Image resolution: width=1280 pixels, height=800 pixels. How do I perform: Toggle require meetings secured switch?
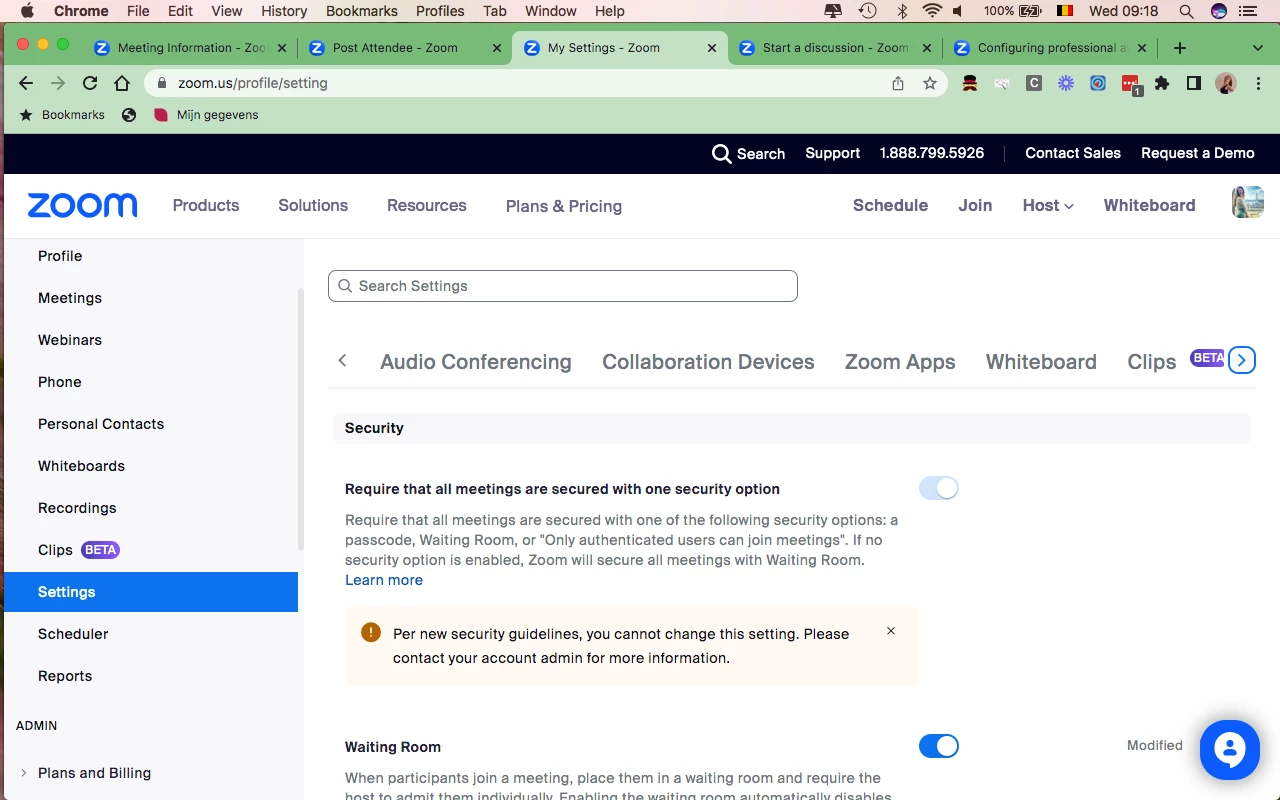click(x=939, y=488)
